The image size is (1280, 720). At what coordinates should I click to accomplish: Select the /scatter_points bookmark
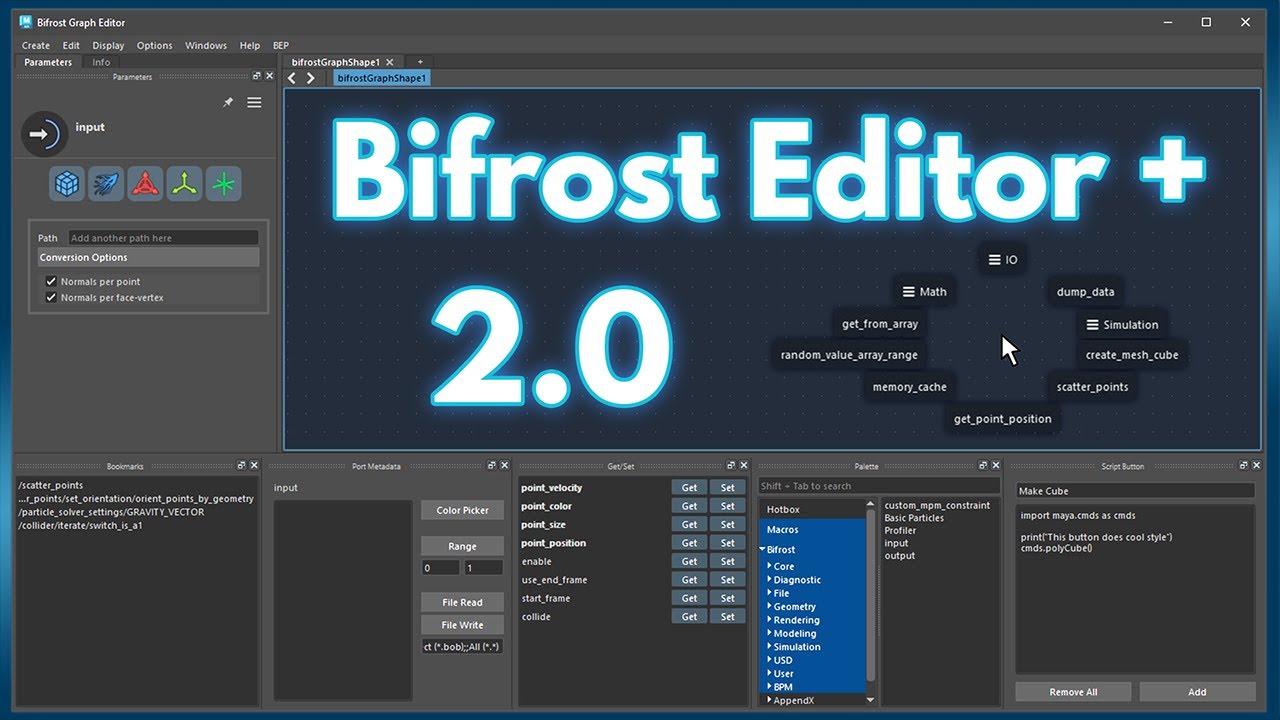(51, 485)
